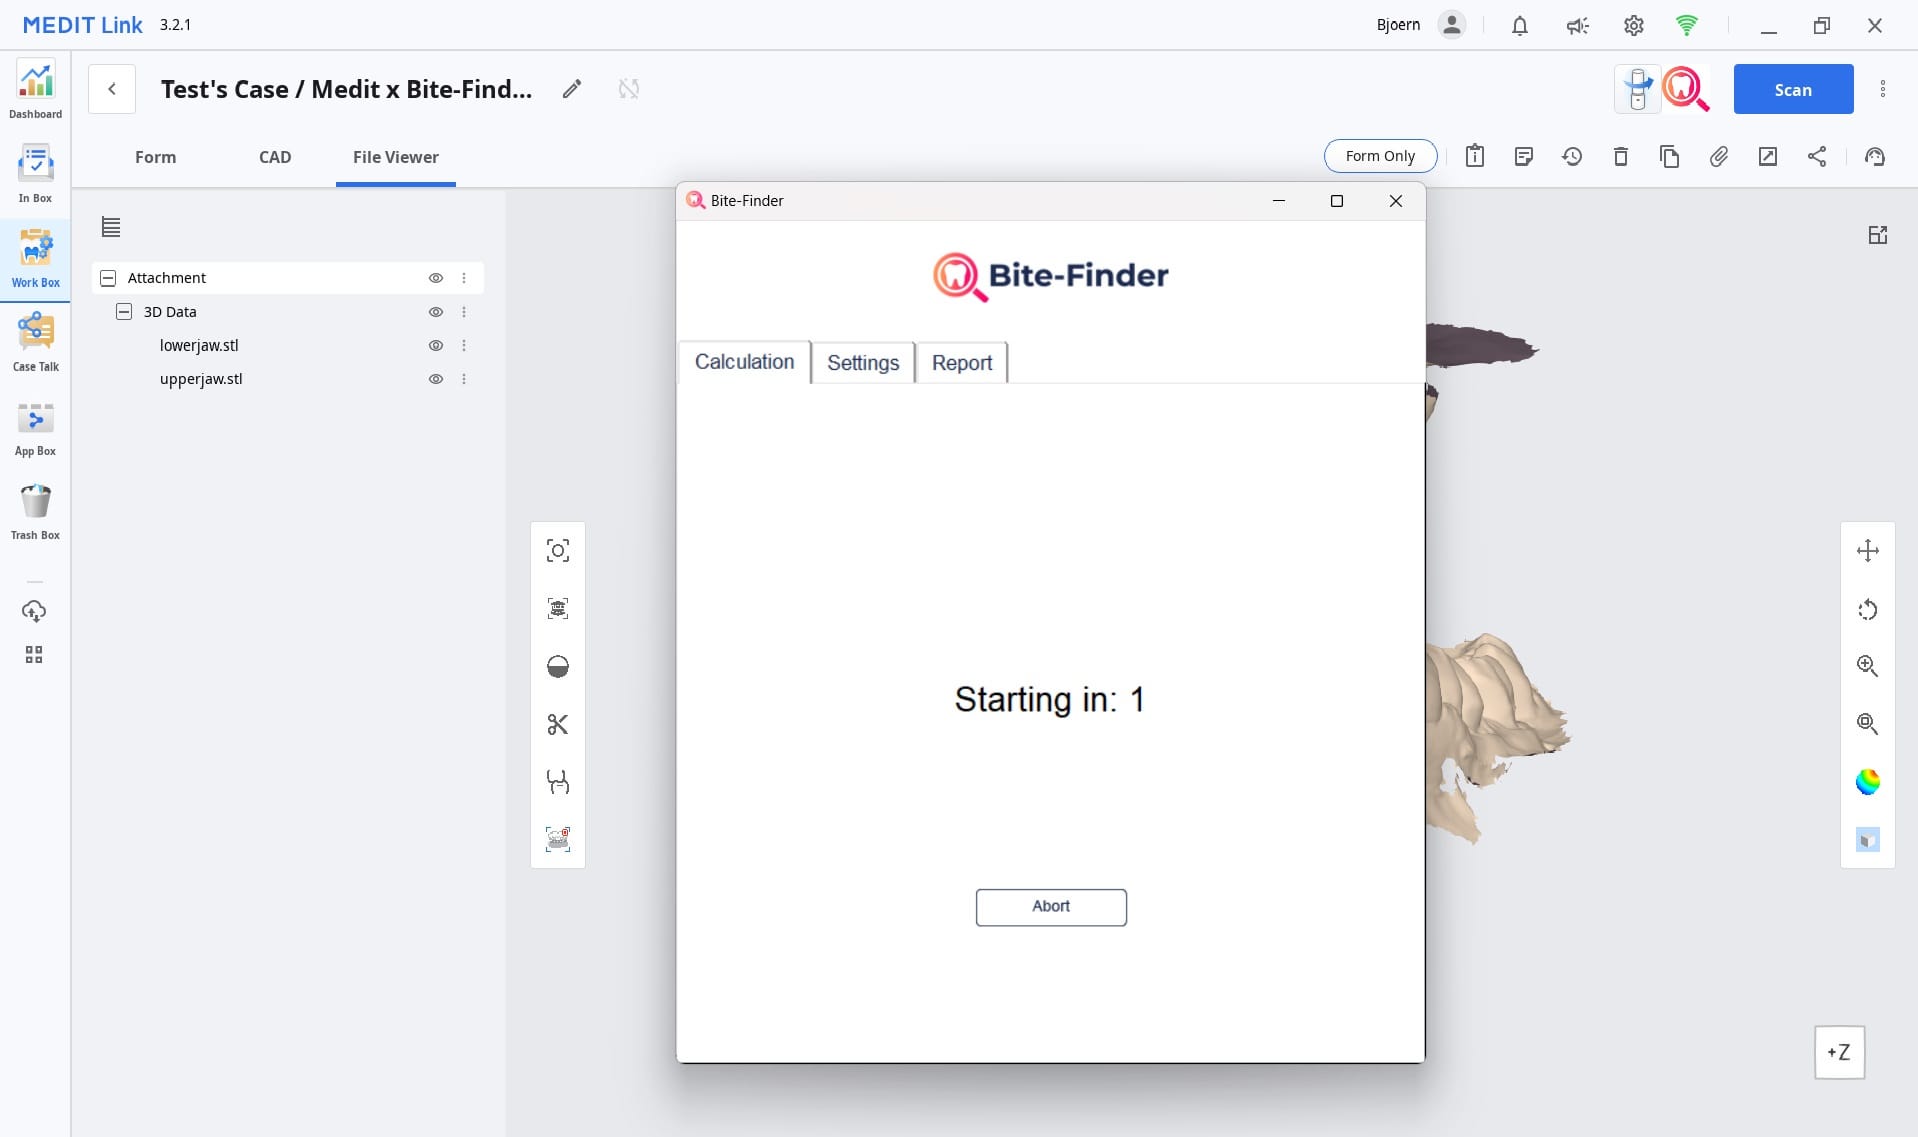Click the zoom fit magnifier tool

[x=1868, y=724]
